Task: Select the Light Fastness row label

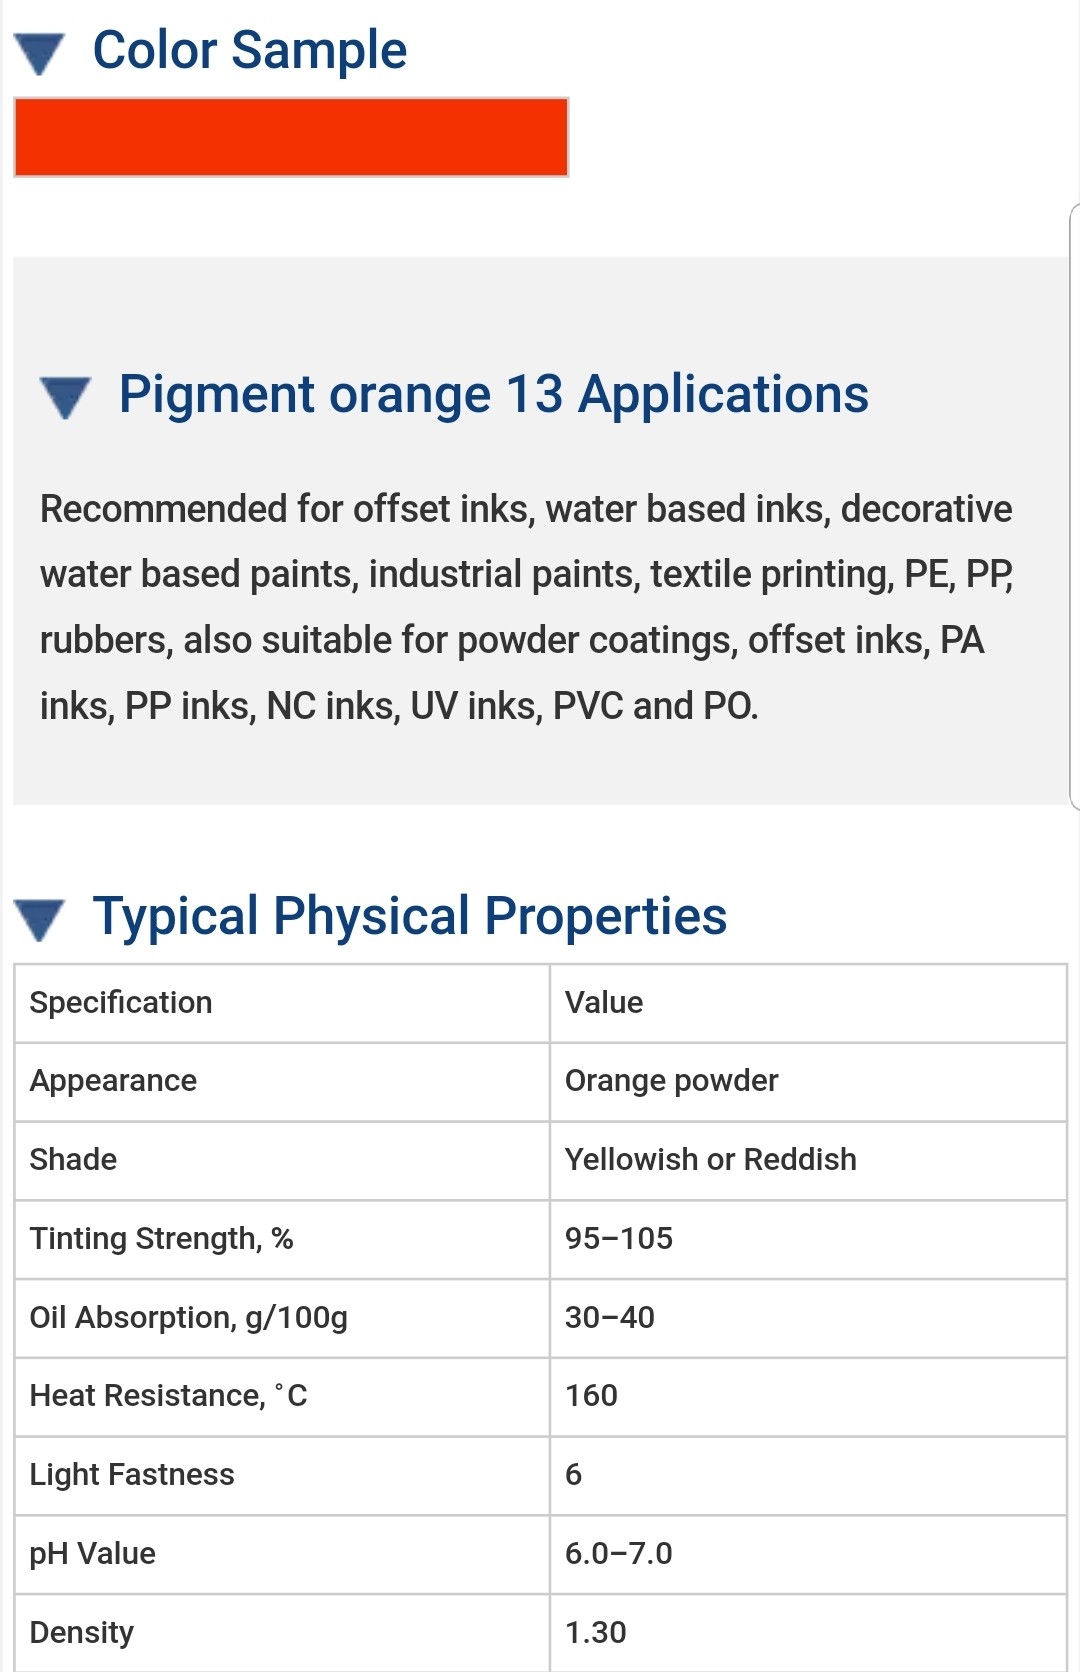Action: [x=132, y=1475]
